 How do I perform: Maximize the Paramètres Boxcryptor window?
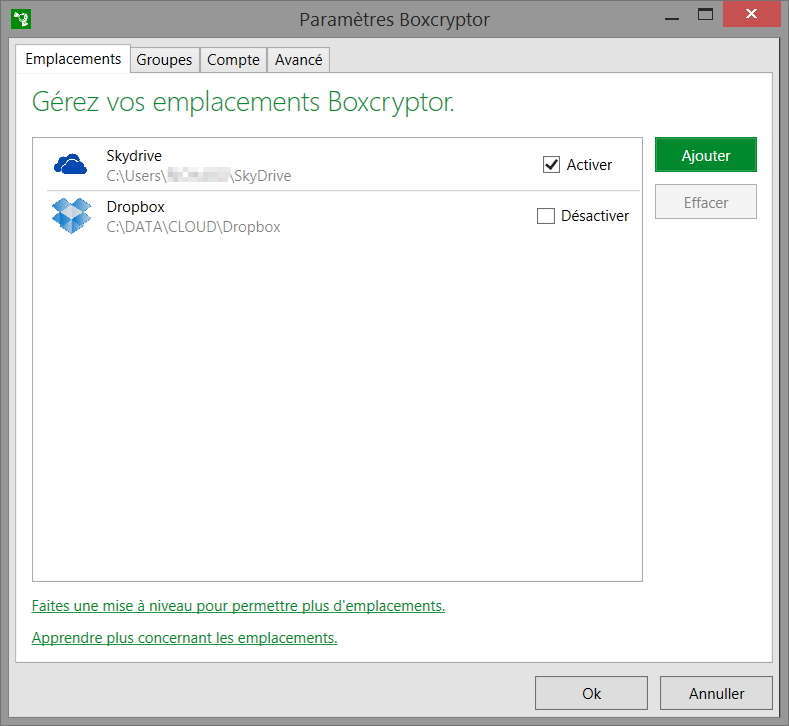tap(705, 15)
